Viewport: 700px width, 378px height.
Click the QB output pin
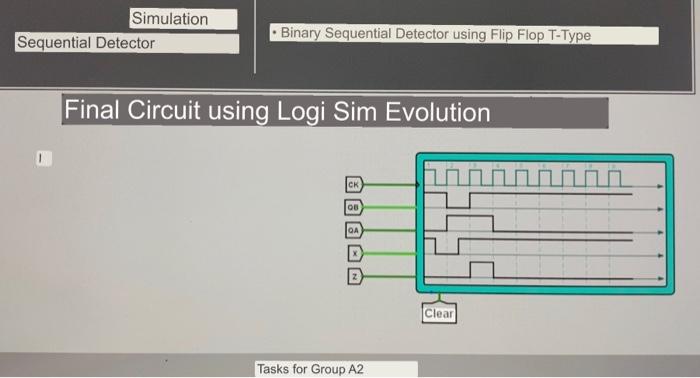(354, 207)
